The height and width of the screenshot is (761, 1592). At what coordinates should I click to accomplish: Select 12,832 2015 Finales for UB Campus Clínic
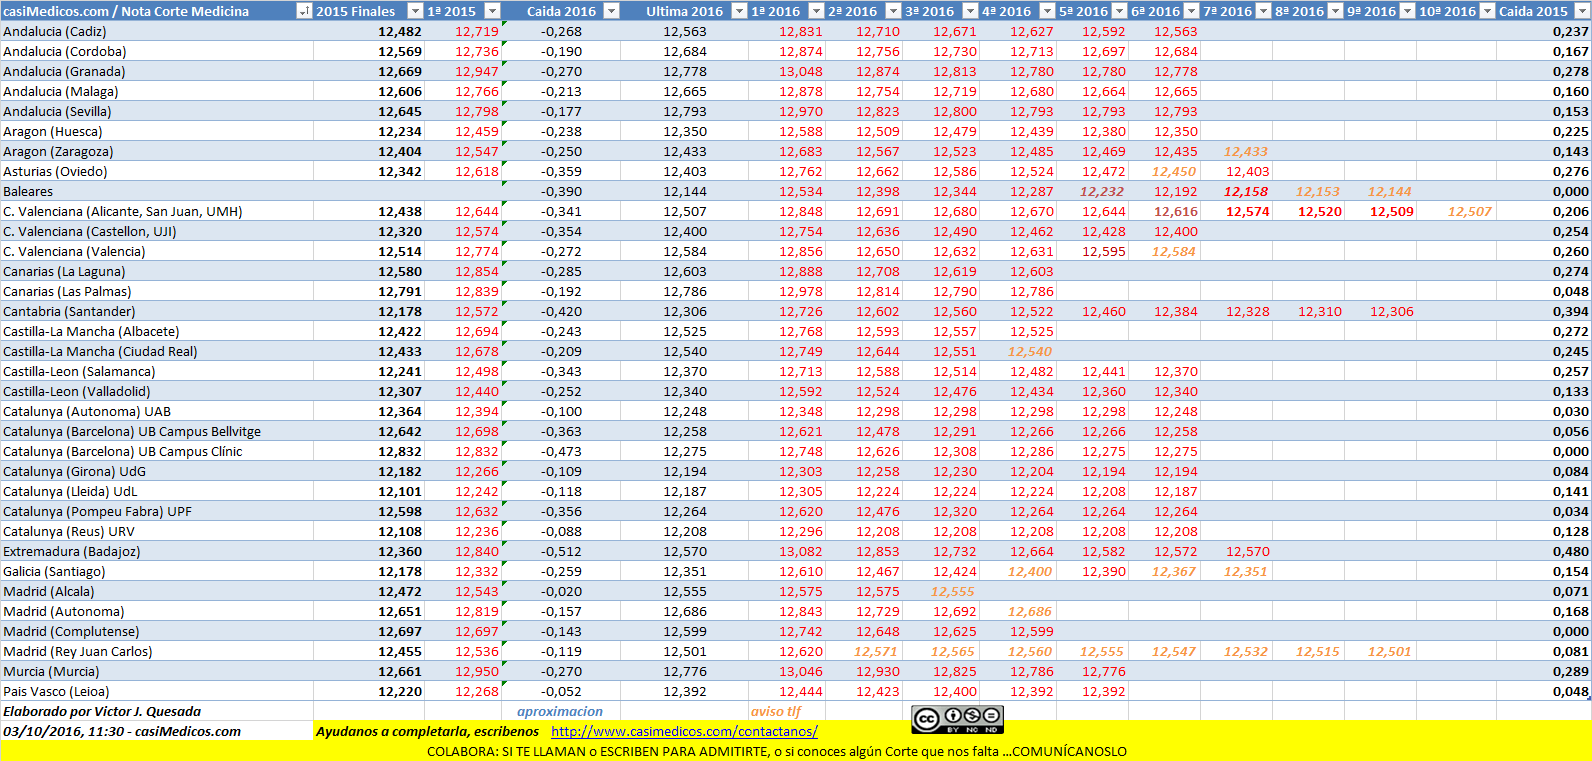(x=400, y=451)
